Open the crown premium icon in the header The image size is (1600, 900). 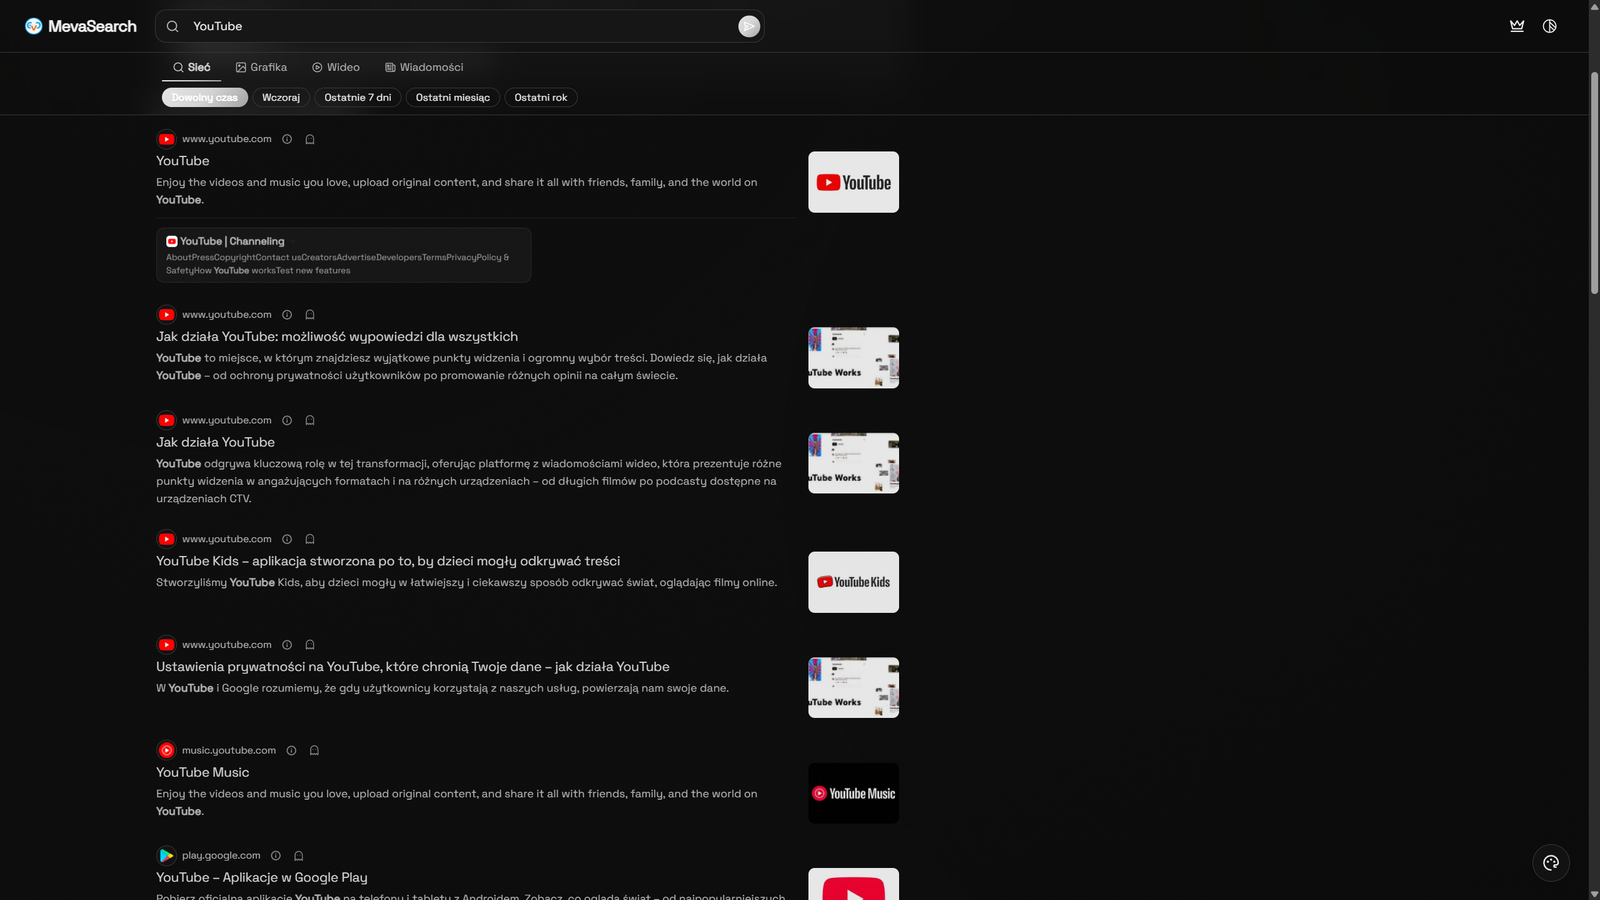[x=1517, y=26]
